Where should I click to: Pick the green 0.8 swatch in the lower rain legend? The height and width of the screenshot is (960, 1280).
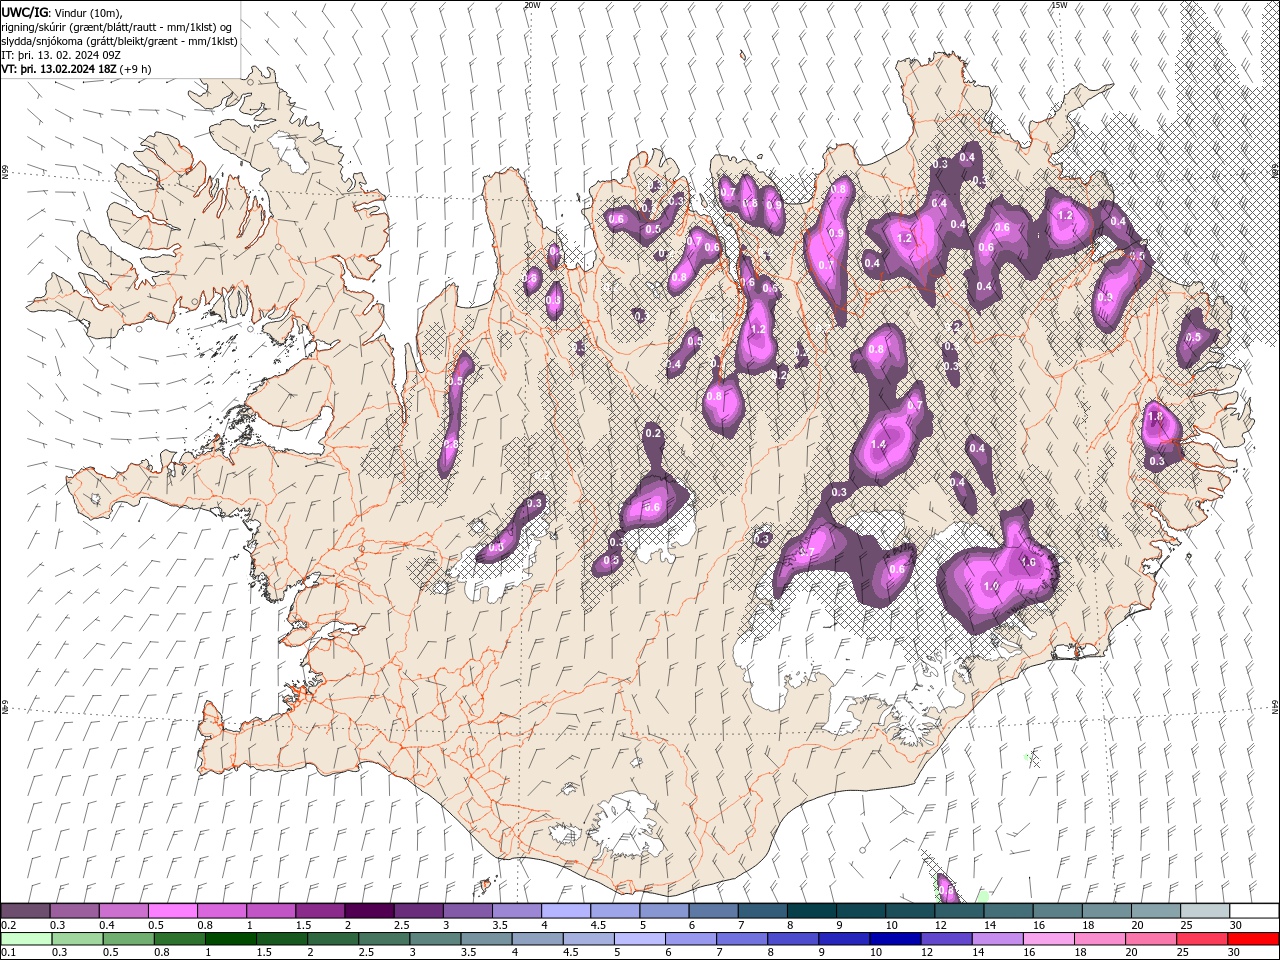(180, 938)
